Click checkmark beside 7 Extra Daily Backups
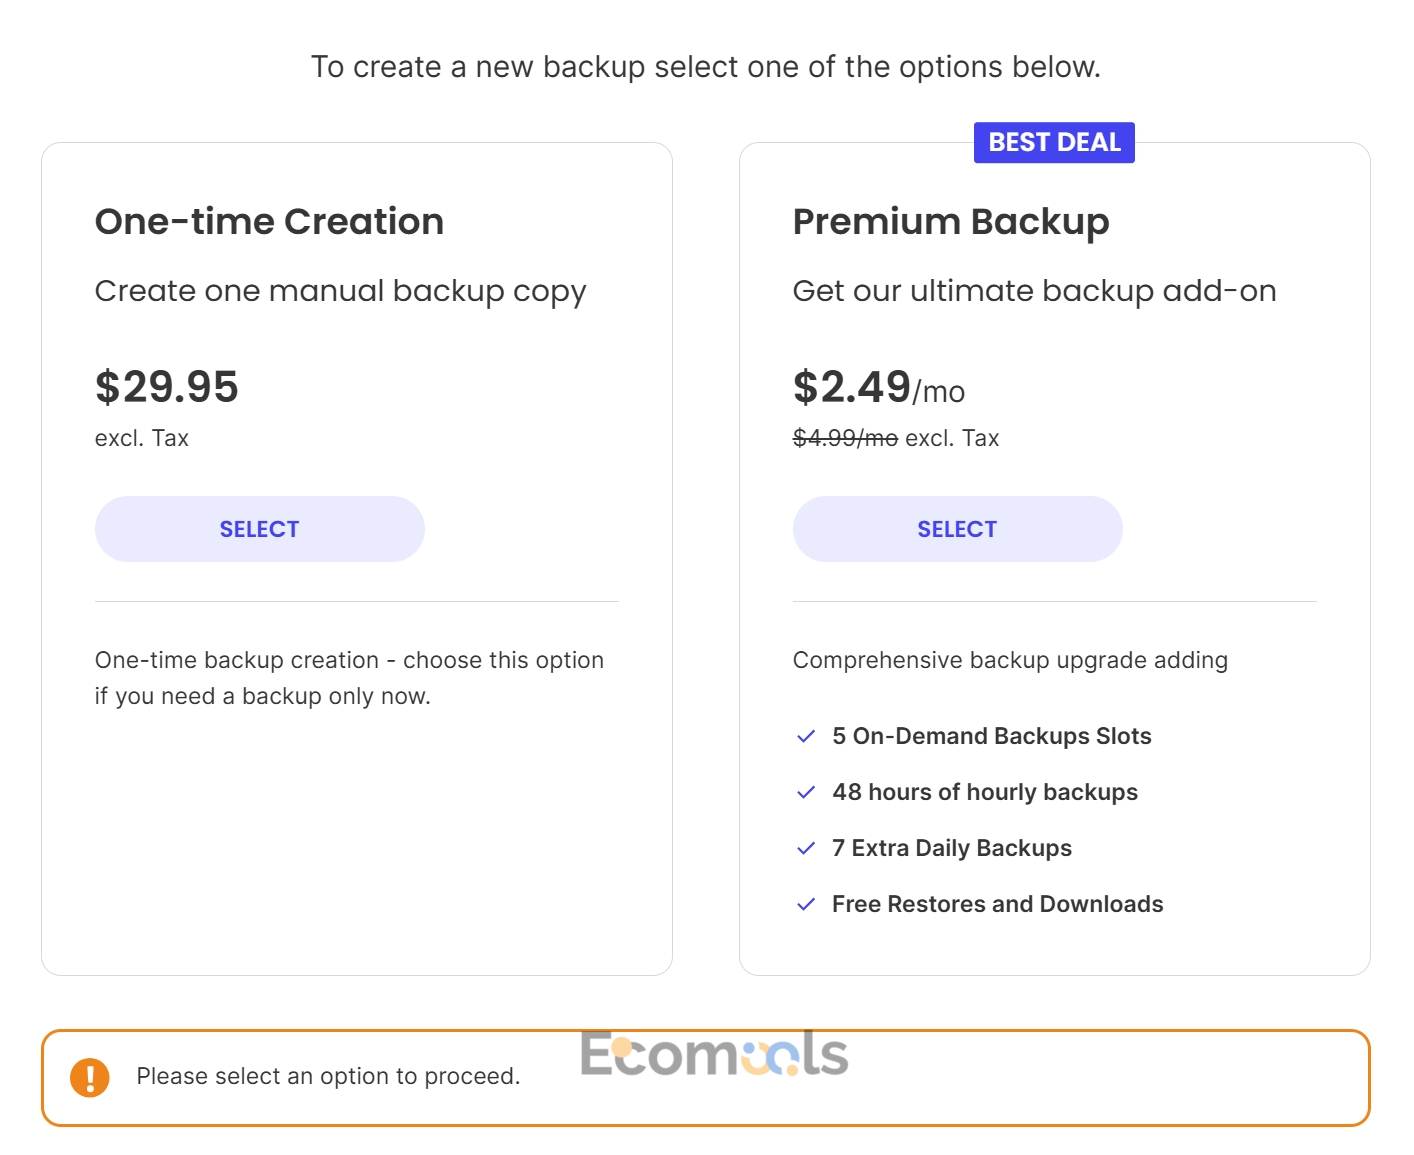1414x1155 pixels. click(x=806, y=849)
